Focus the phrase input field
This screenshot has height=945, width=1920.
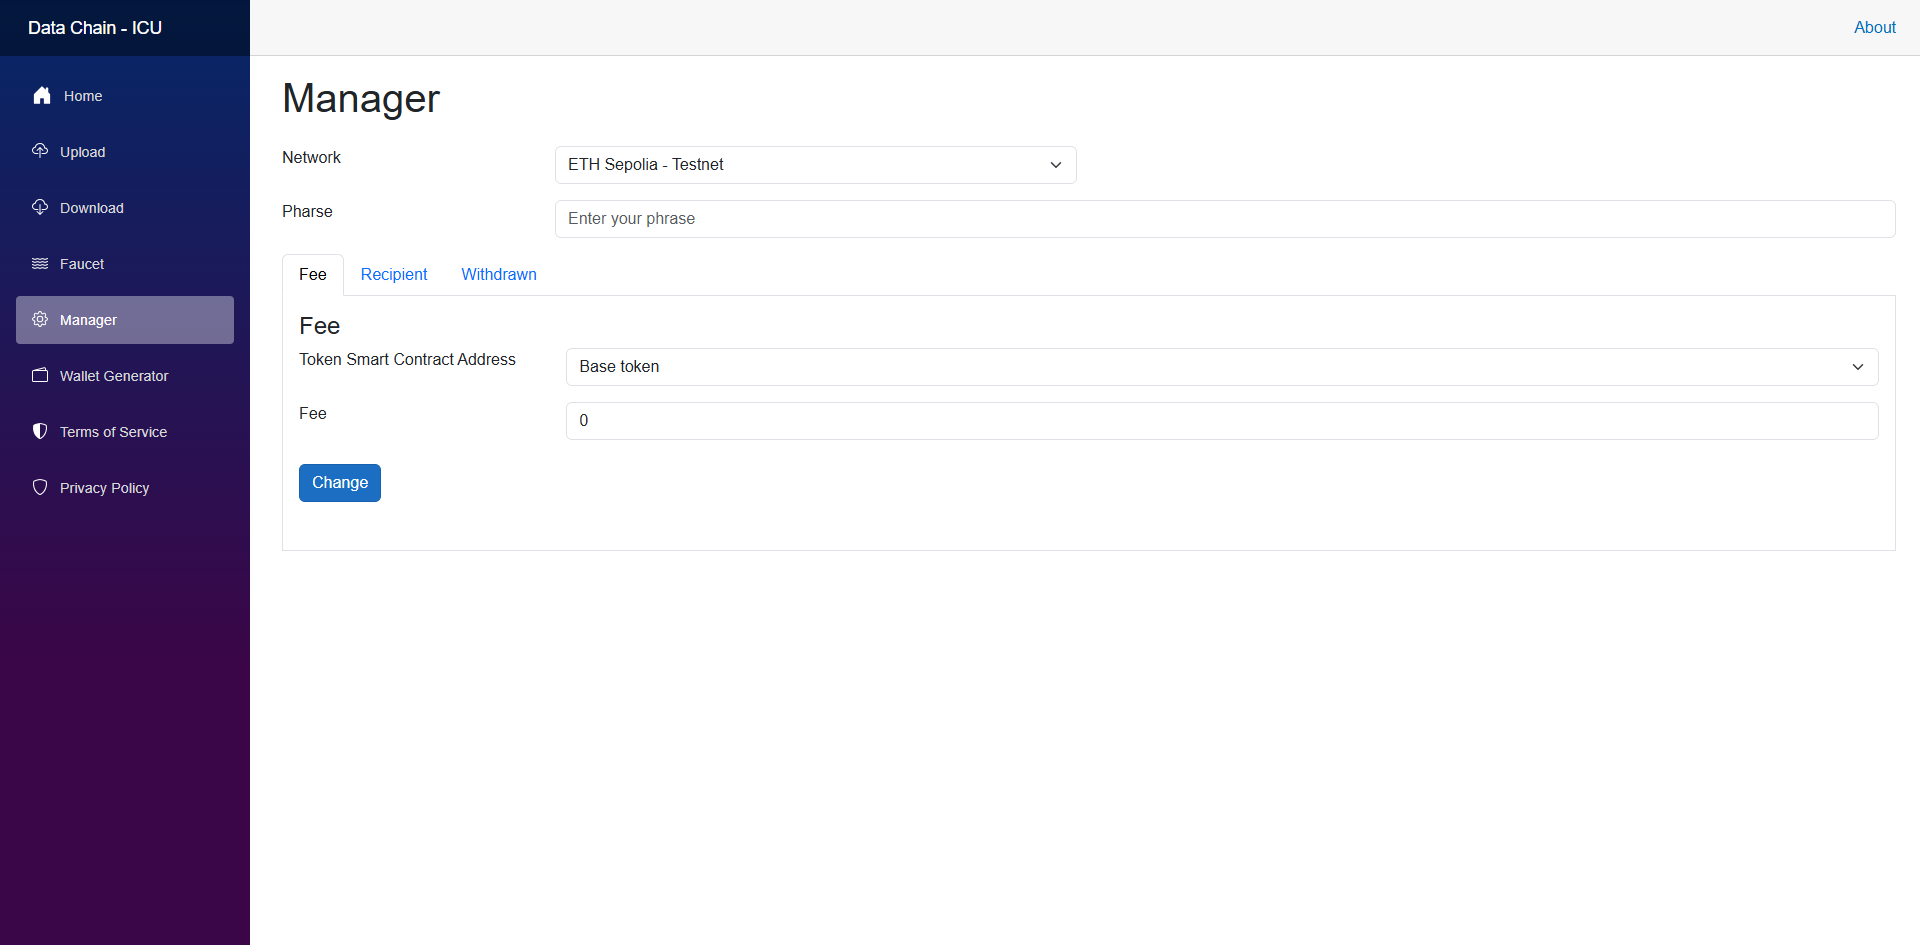[1224, 218]
